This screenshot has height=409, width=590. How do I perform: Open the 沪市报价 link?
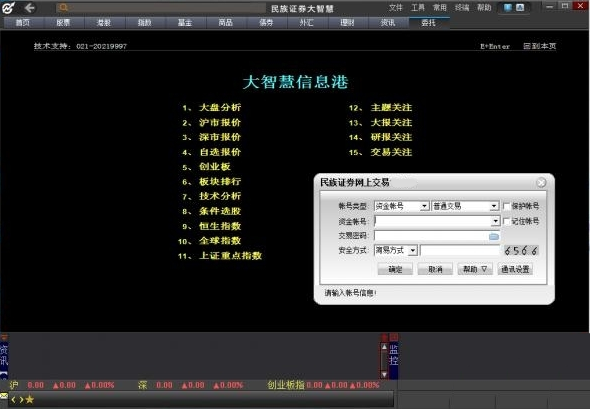point(220,122)
